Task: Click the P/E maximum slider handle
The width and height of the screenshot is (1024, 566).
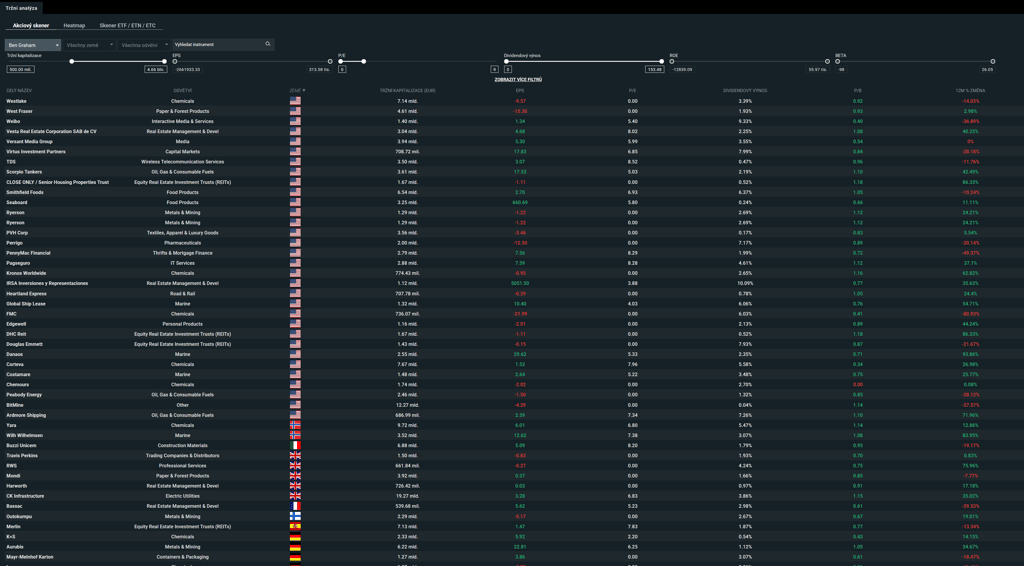Action: [x=364, y=61]
